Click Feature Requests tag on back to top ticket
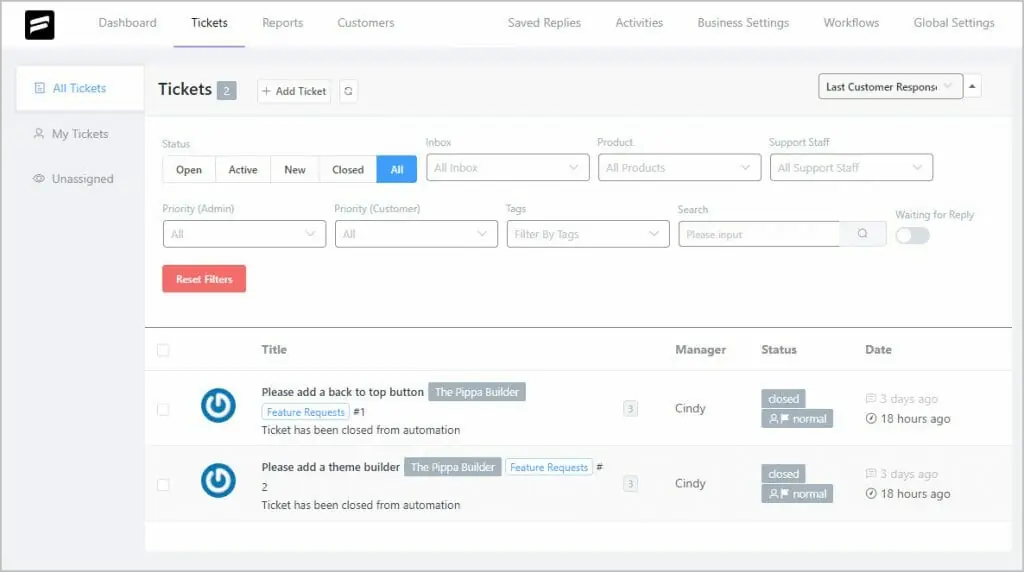The height and width of the screenshot is (572, 1024). click(x=305, y=412)
